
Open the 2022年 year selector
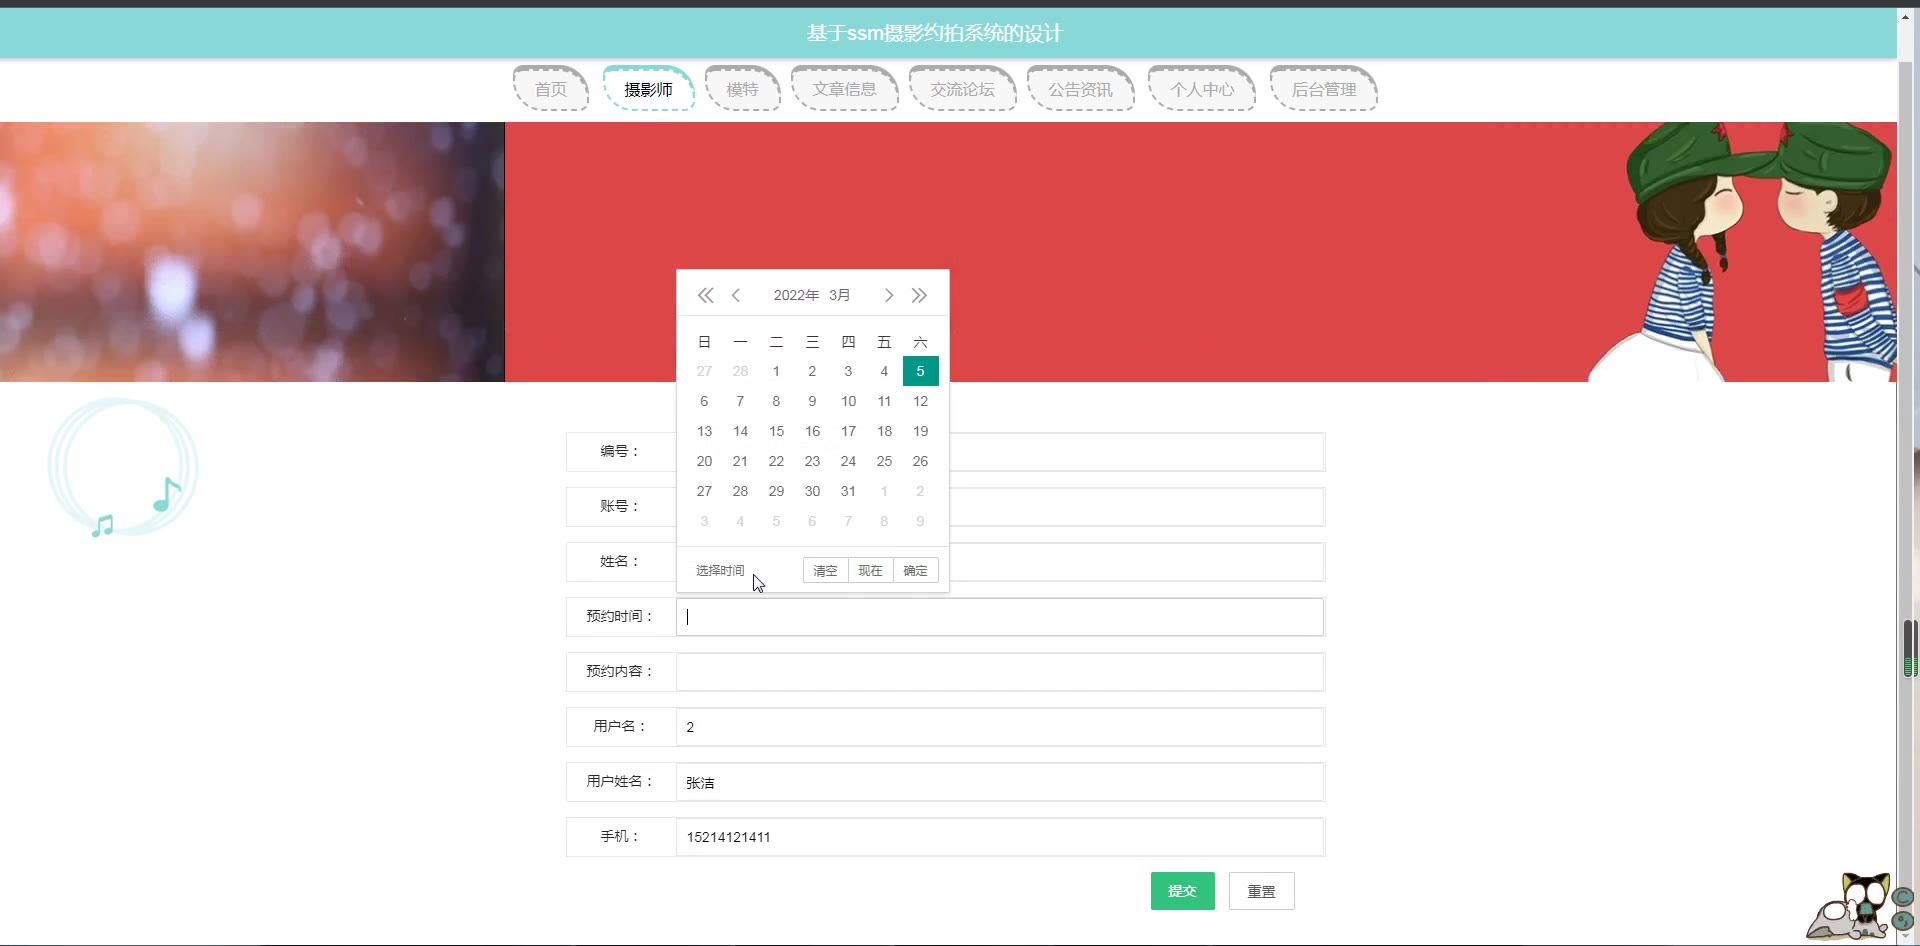click(x=796, y=295)
